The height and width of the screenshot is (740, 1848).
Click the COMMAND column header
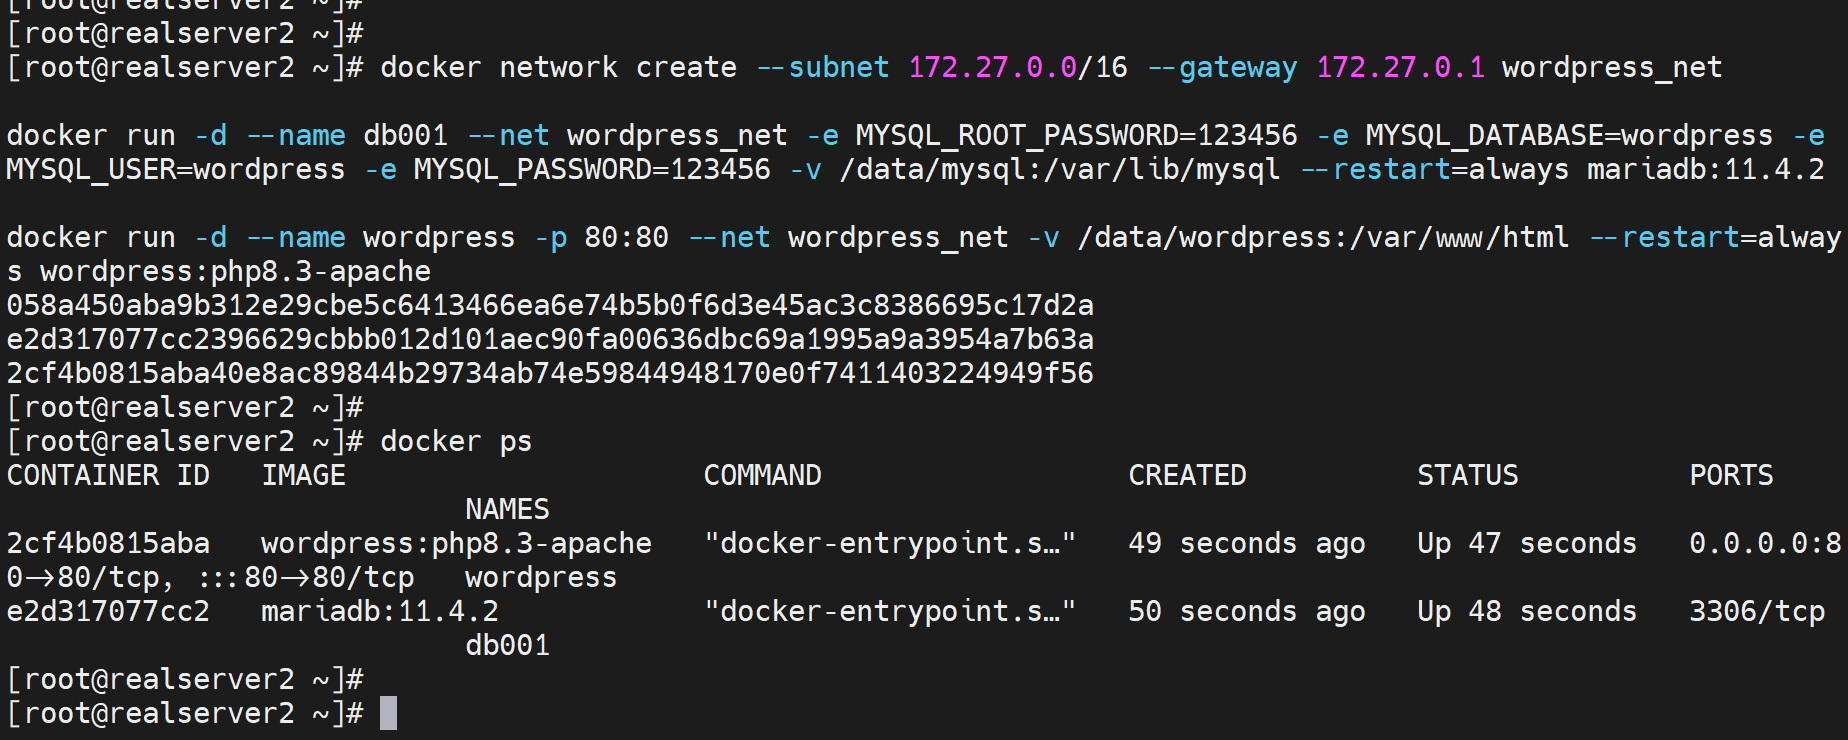762,475
